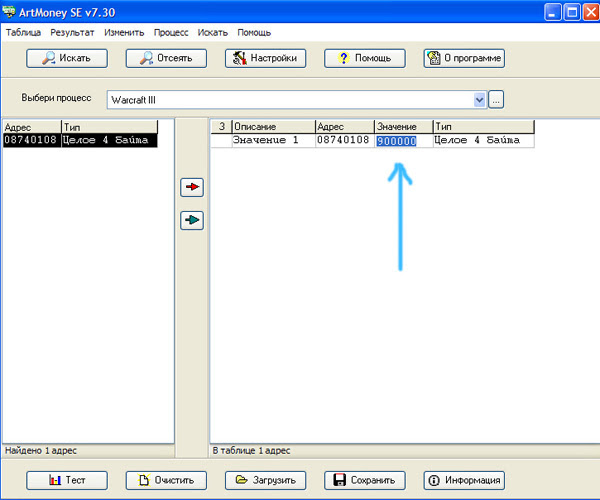Screen dimensions: 600x500
Task: Click the 08740108 address cell in table
Action: pos(345,140)
